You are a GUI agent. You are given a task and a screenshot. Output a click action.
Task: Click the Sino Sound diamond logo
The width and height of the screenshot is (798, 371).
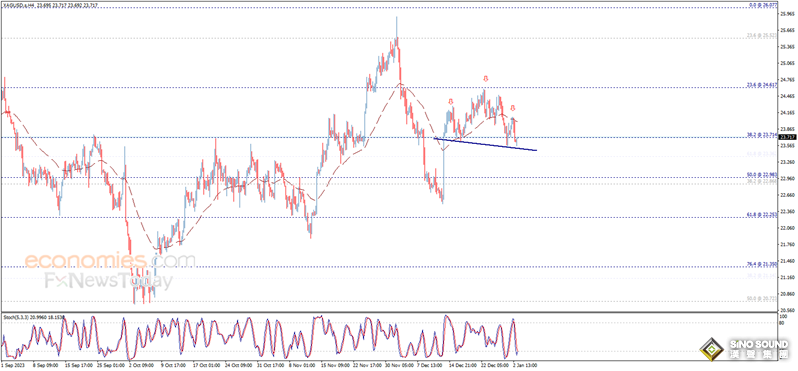tap(711, 350)
